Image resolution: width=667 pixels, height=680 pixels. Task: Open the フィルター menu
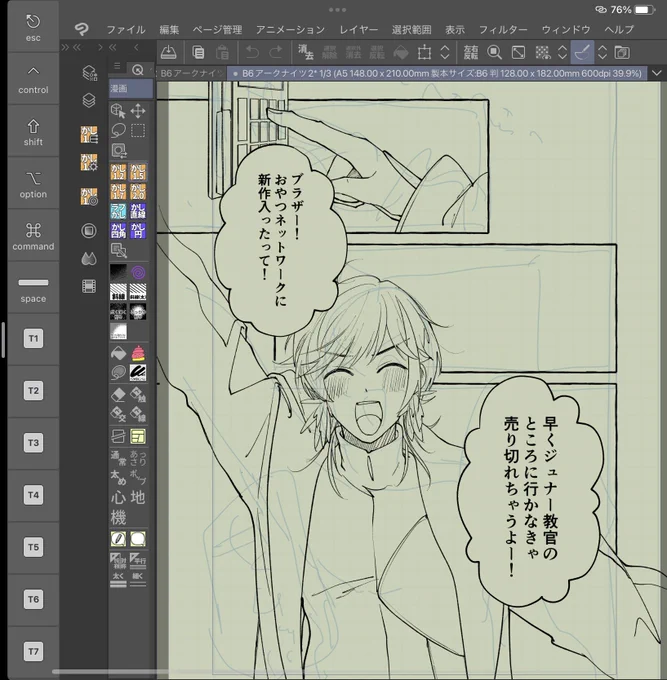point(503,29)
